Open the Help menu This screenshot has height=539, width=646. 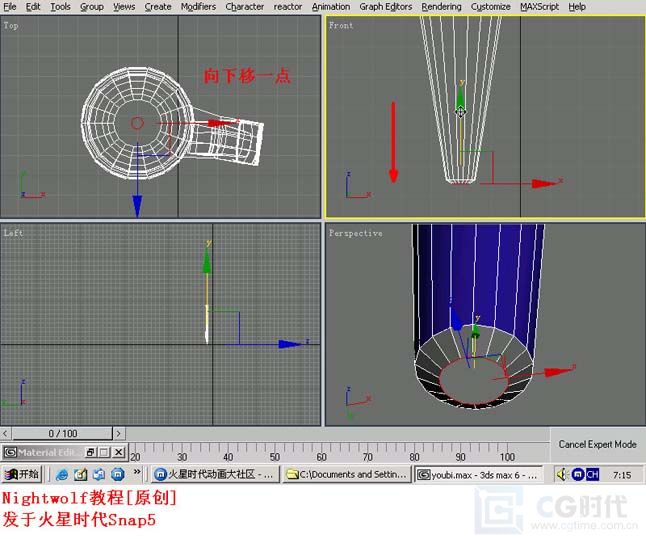point(577,7)
